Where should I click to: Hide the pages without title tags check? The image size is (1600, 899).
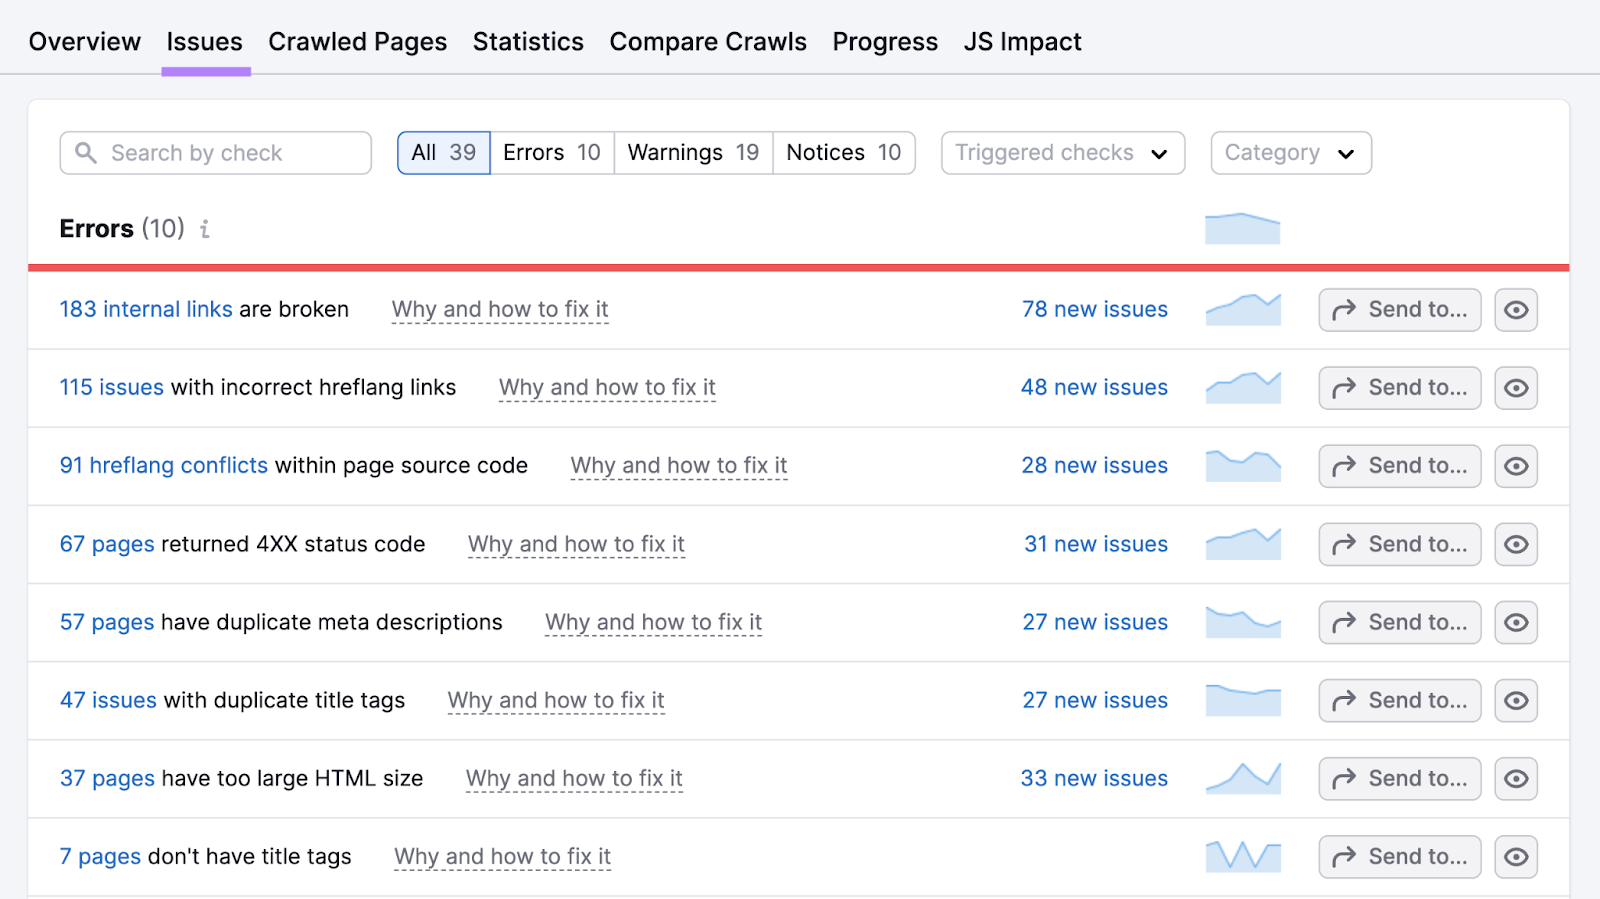coord(1515,856)
